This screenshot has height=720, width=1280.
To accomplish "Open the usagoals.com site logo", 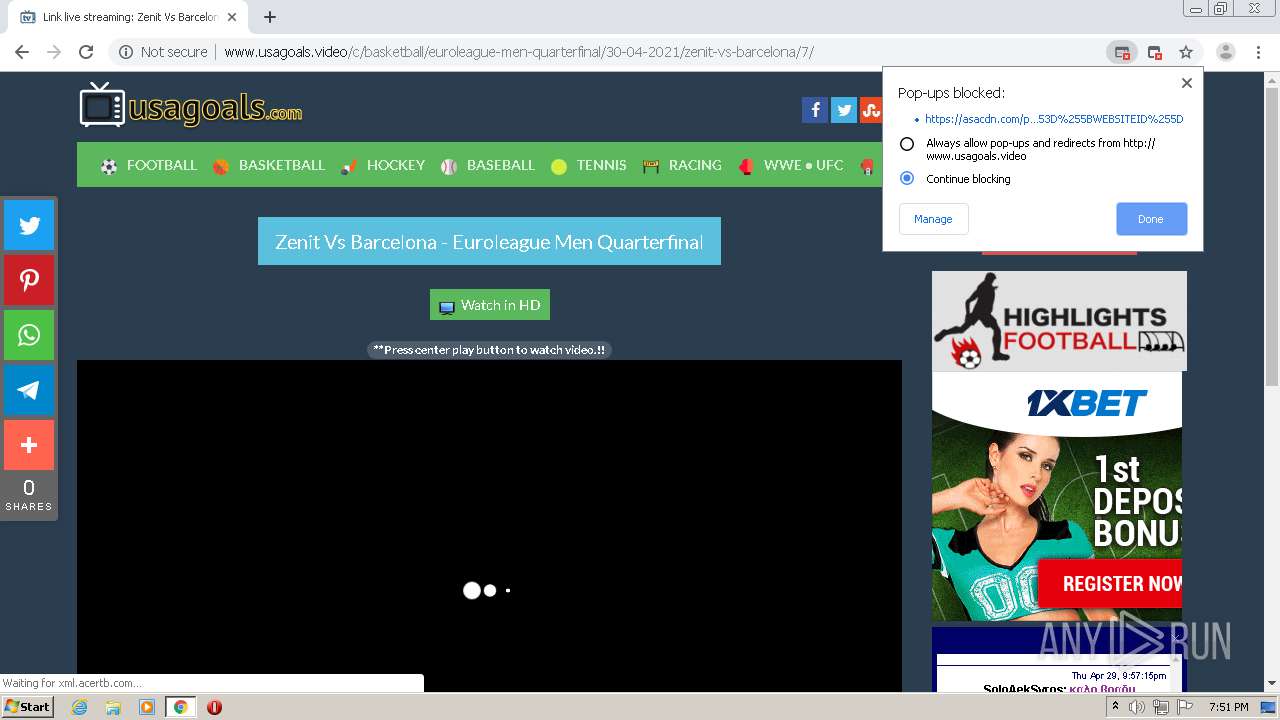I will 191,105.
